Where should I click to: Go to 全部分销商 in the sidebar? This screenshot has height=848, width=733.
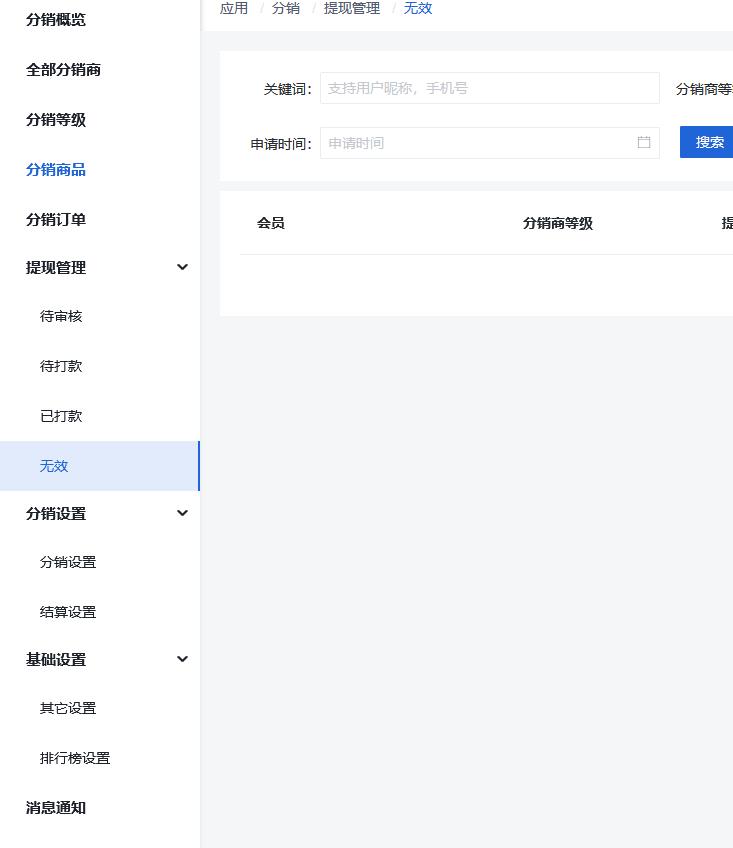[x=63, y=70]
